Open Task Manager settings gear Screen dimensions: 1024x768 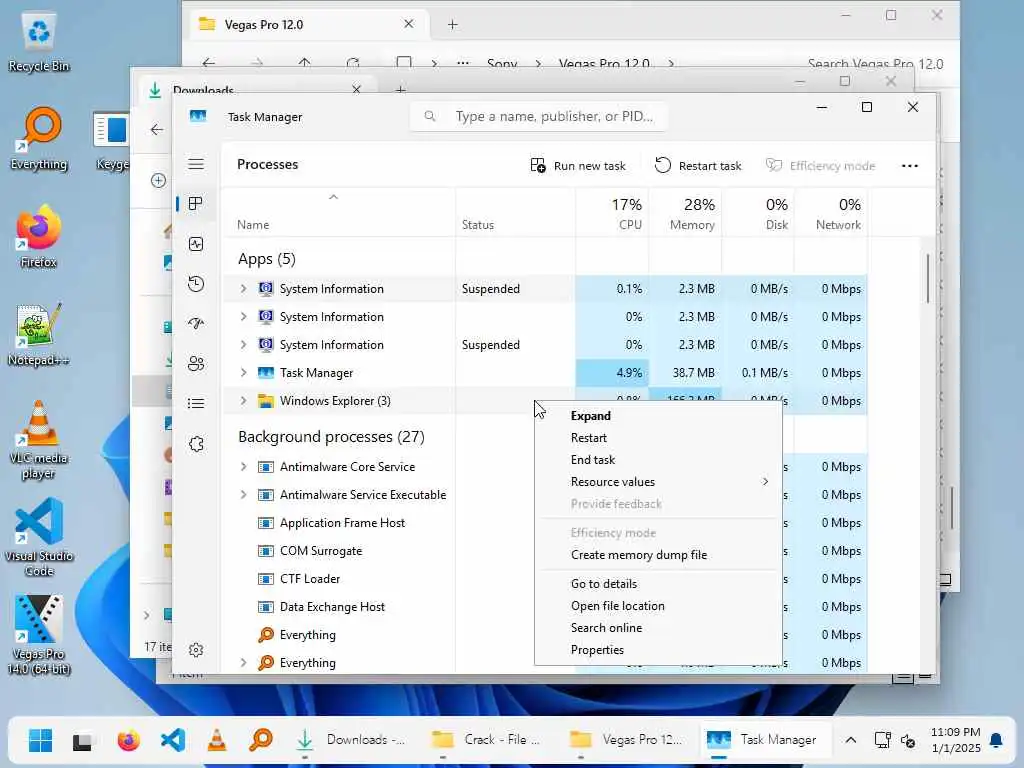coord(196,650)
